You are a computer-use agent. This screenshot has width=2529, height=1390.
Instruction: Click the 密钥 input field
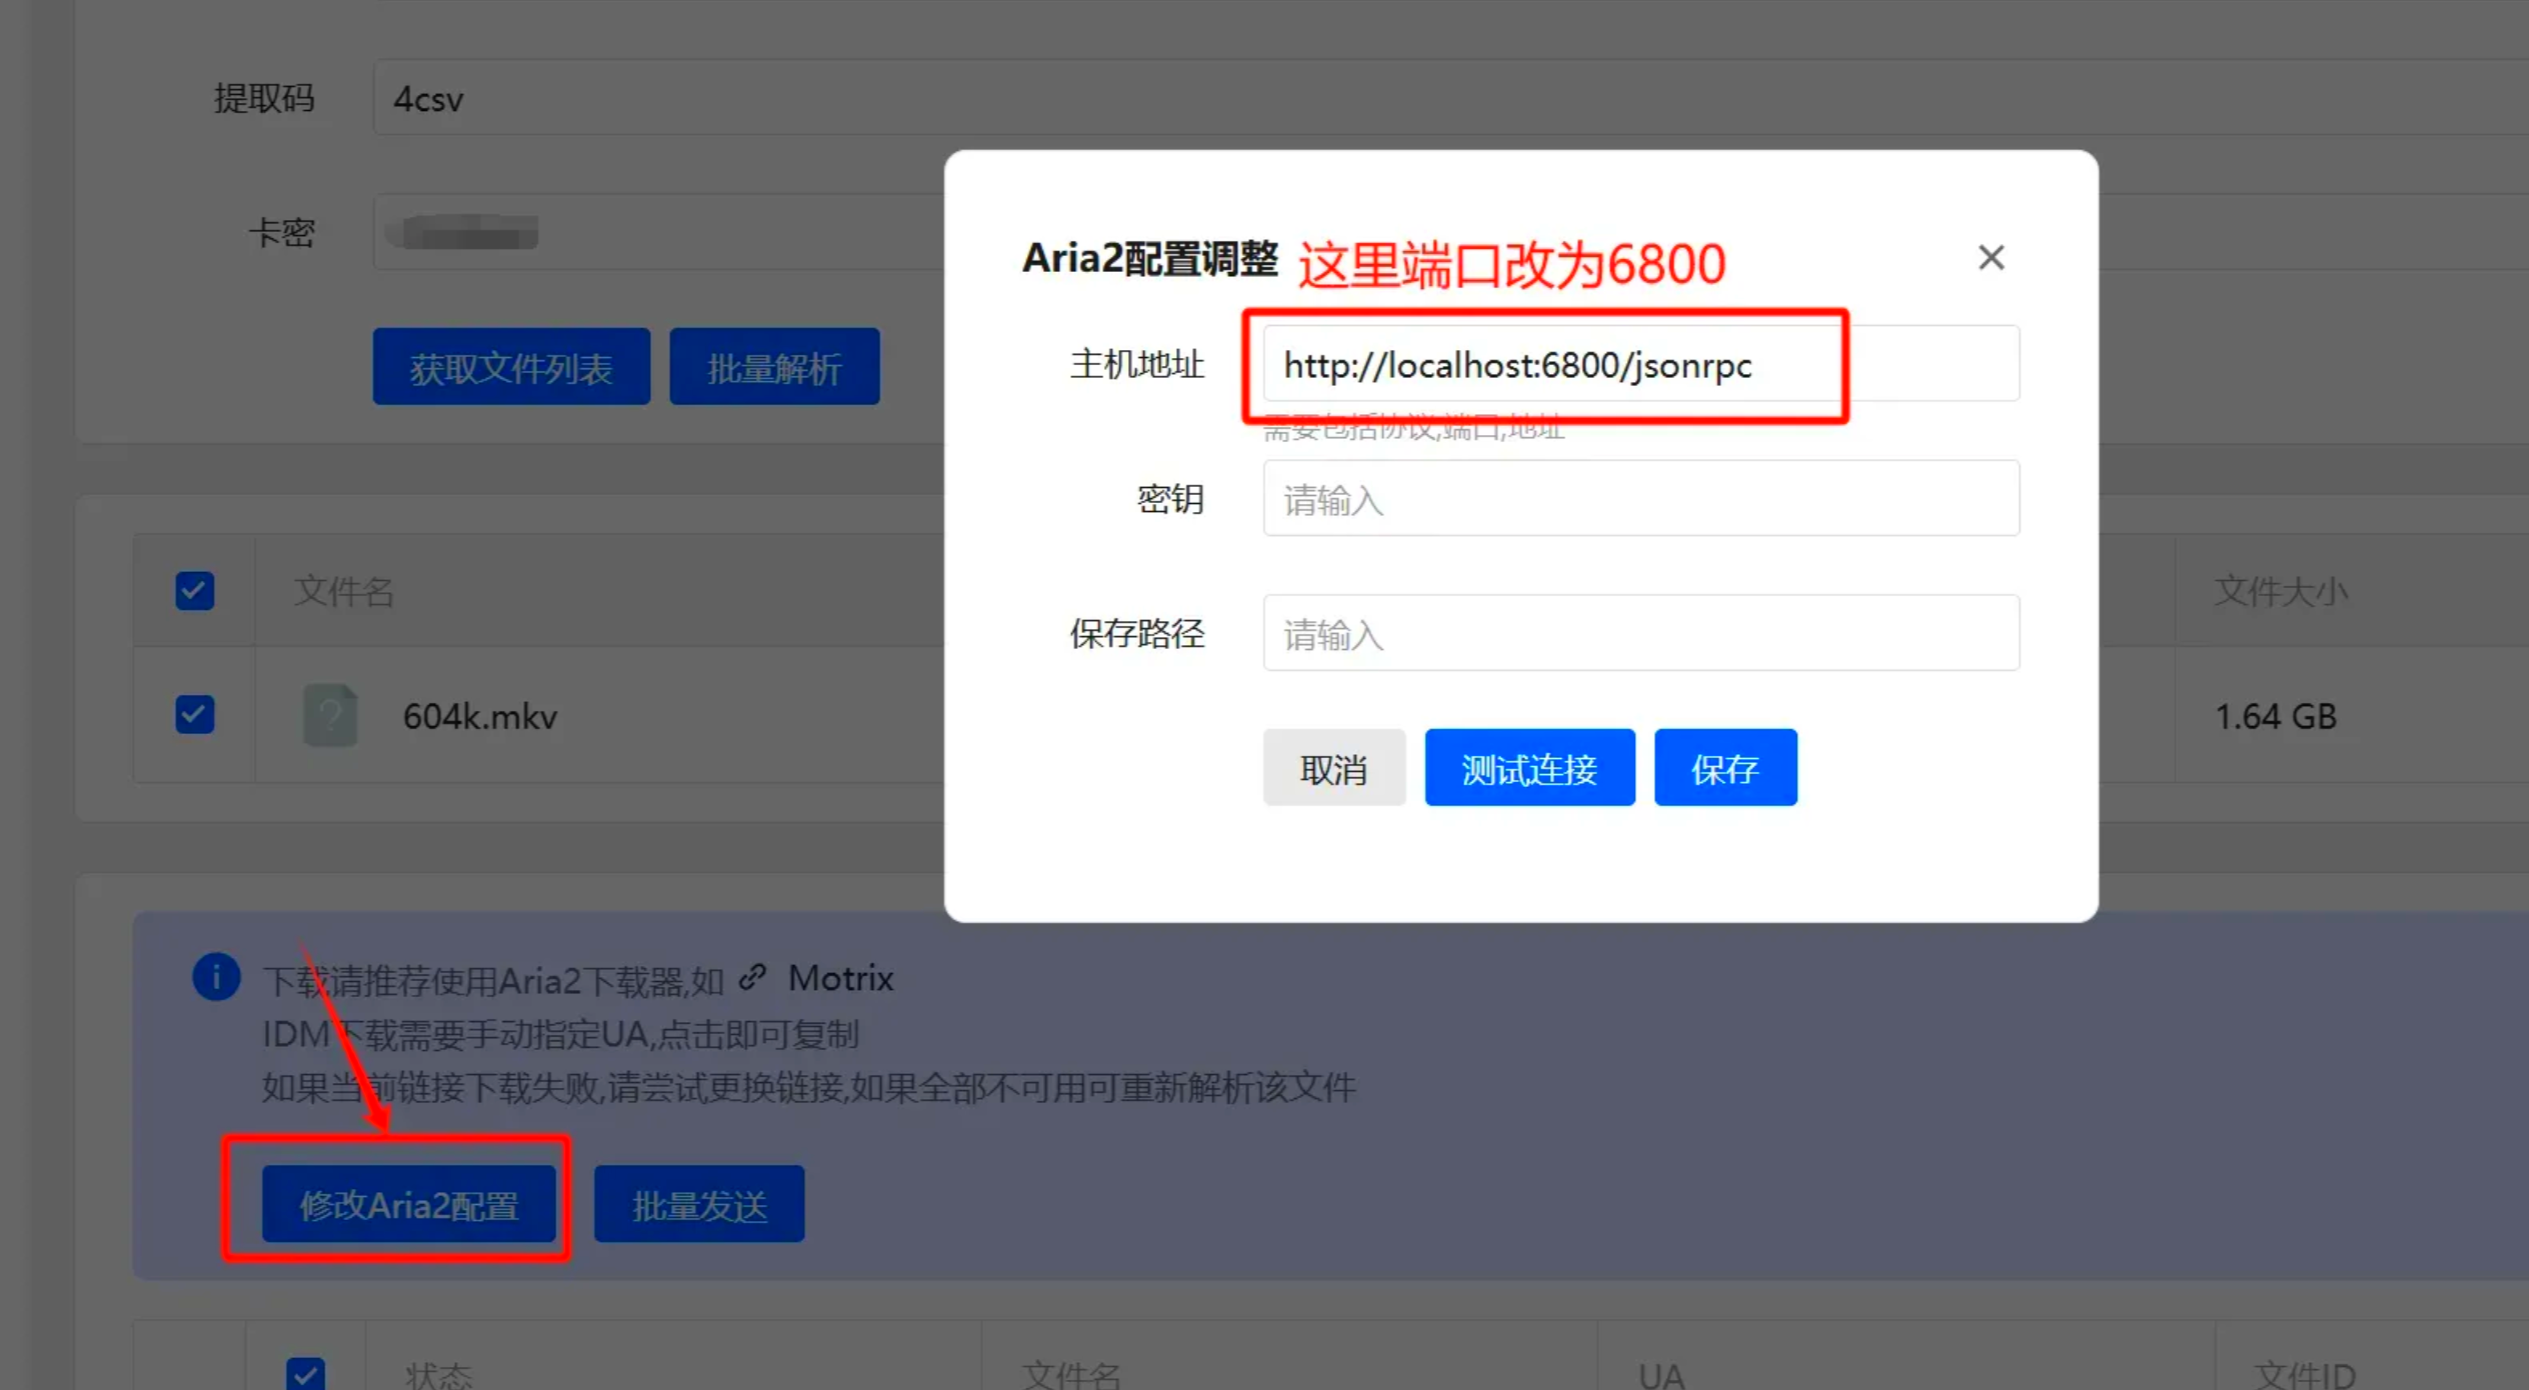(x=1641, y=498)
